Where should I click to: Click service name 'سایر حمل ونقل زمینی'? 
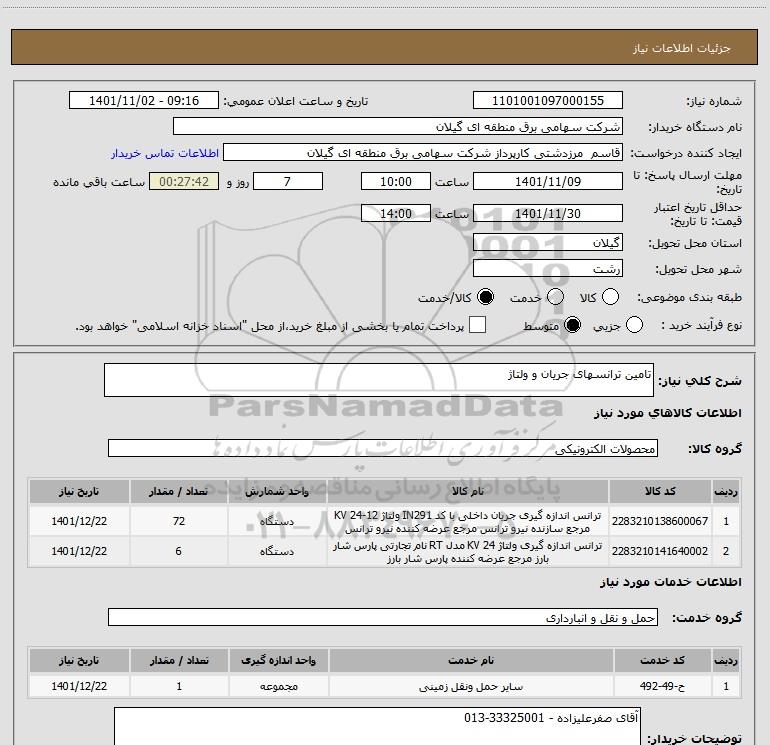pyautogui.click(x=471, y=687)
